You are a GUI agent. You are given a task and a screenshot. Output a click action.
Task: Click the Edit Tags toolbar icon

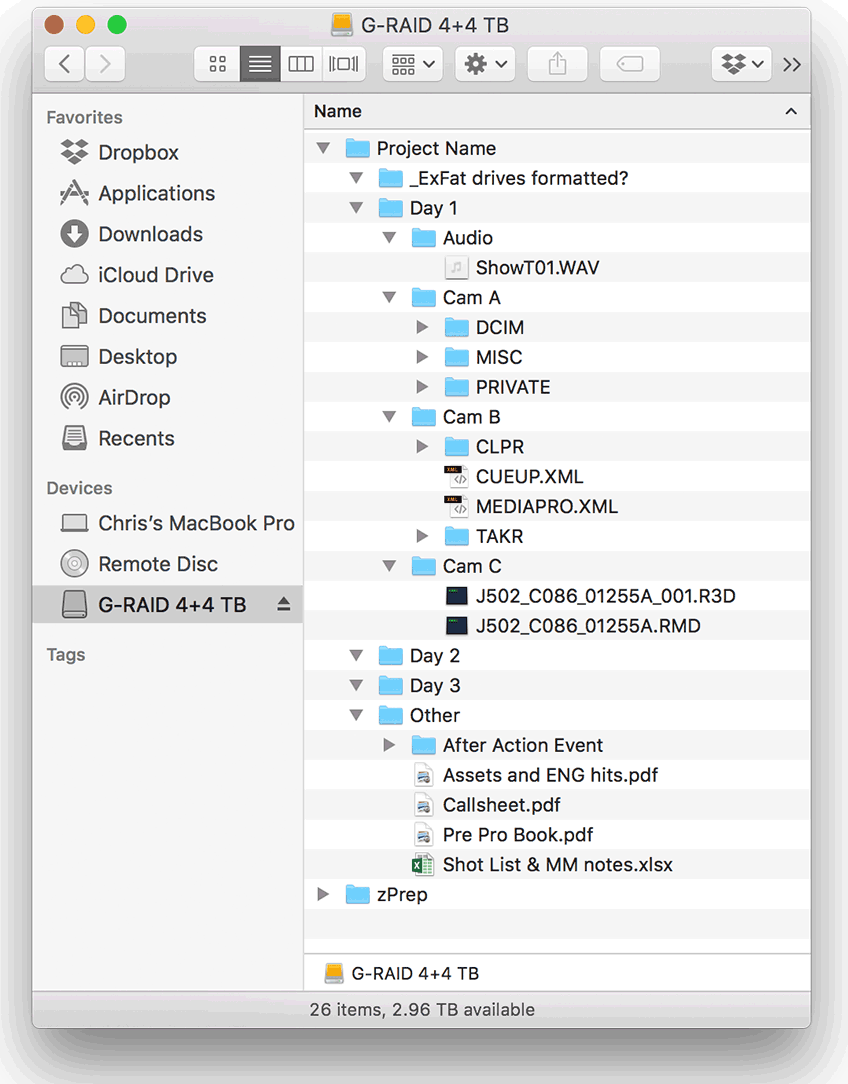coord(630,64)
